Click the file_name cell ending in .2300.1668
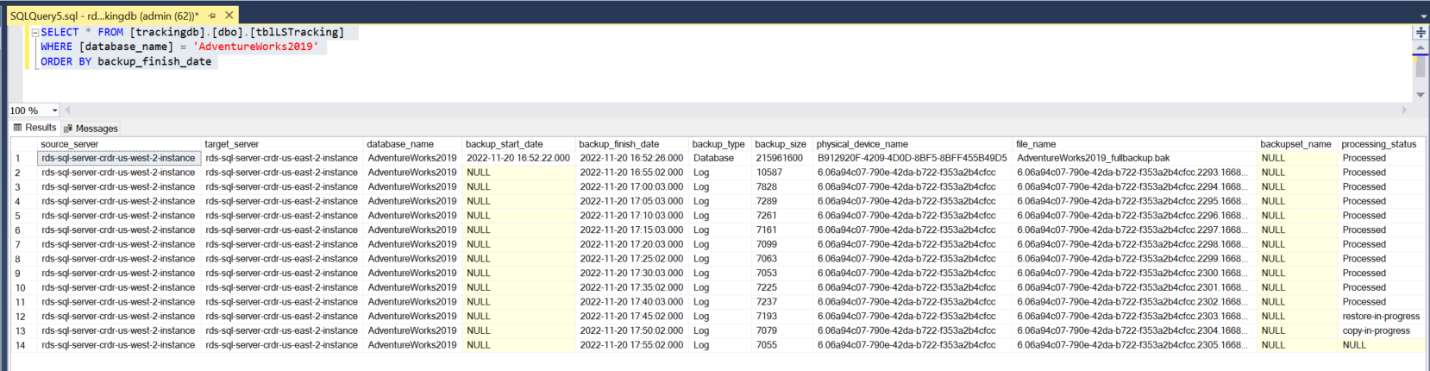The image size is (1430, 371). (x=1135, y=273)
